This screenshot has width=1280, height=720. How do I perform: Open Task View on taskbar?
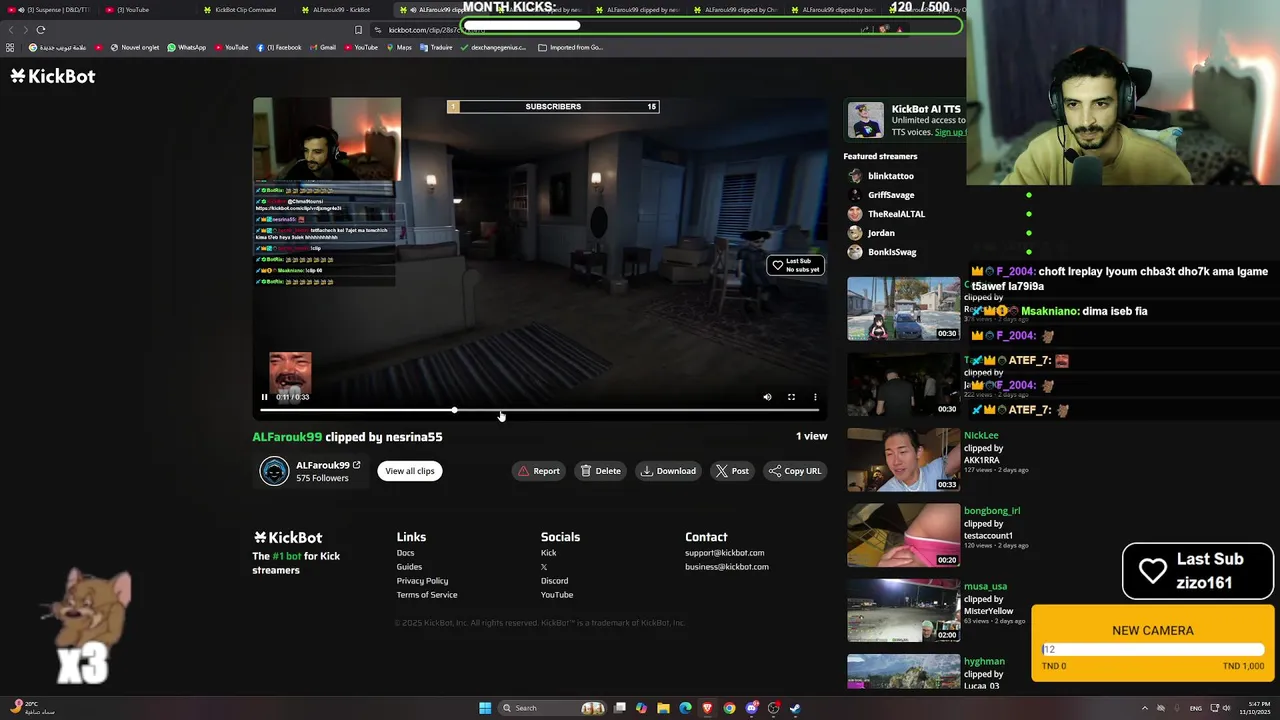(620, 708)
